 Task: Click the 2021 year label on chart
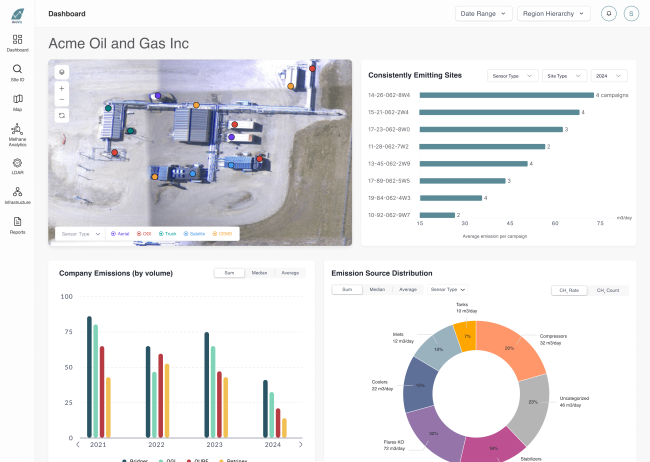[98, 445]
